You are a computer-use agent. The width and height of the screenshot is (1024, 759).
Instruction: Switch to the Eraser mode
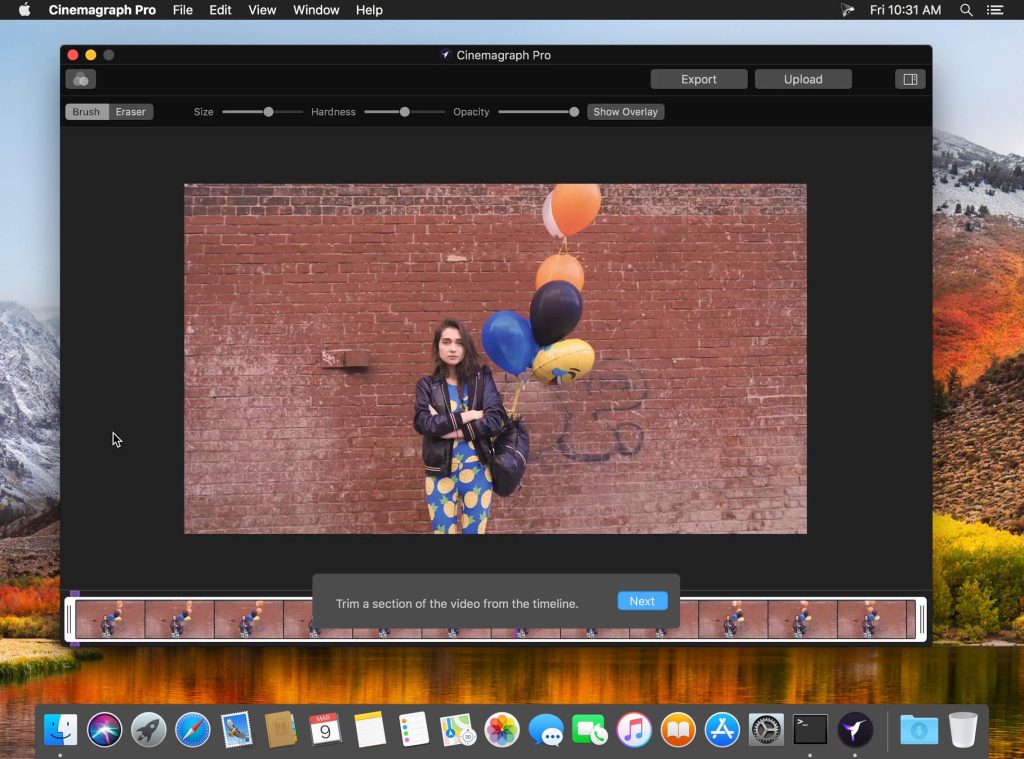(130, 112)
